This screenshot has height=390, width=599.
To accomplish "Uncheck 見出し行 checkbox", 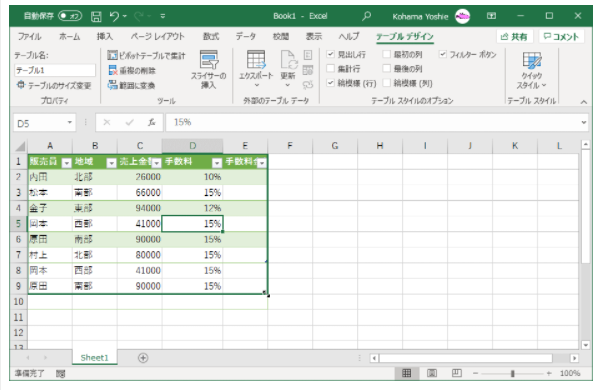I will click(x=330, y=54).
